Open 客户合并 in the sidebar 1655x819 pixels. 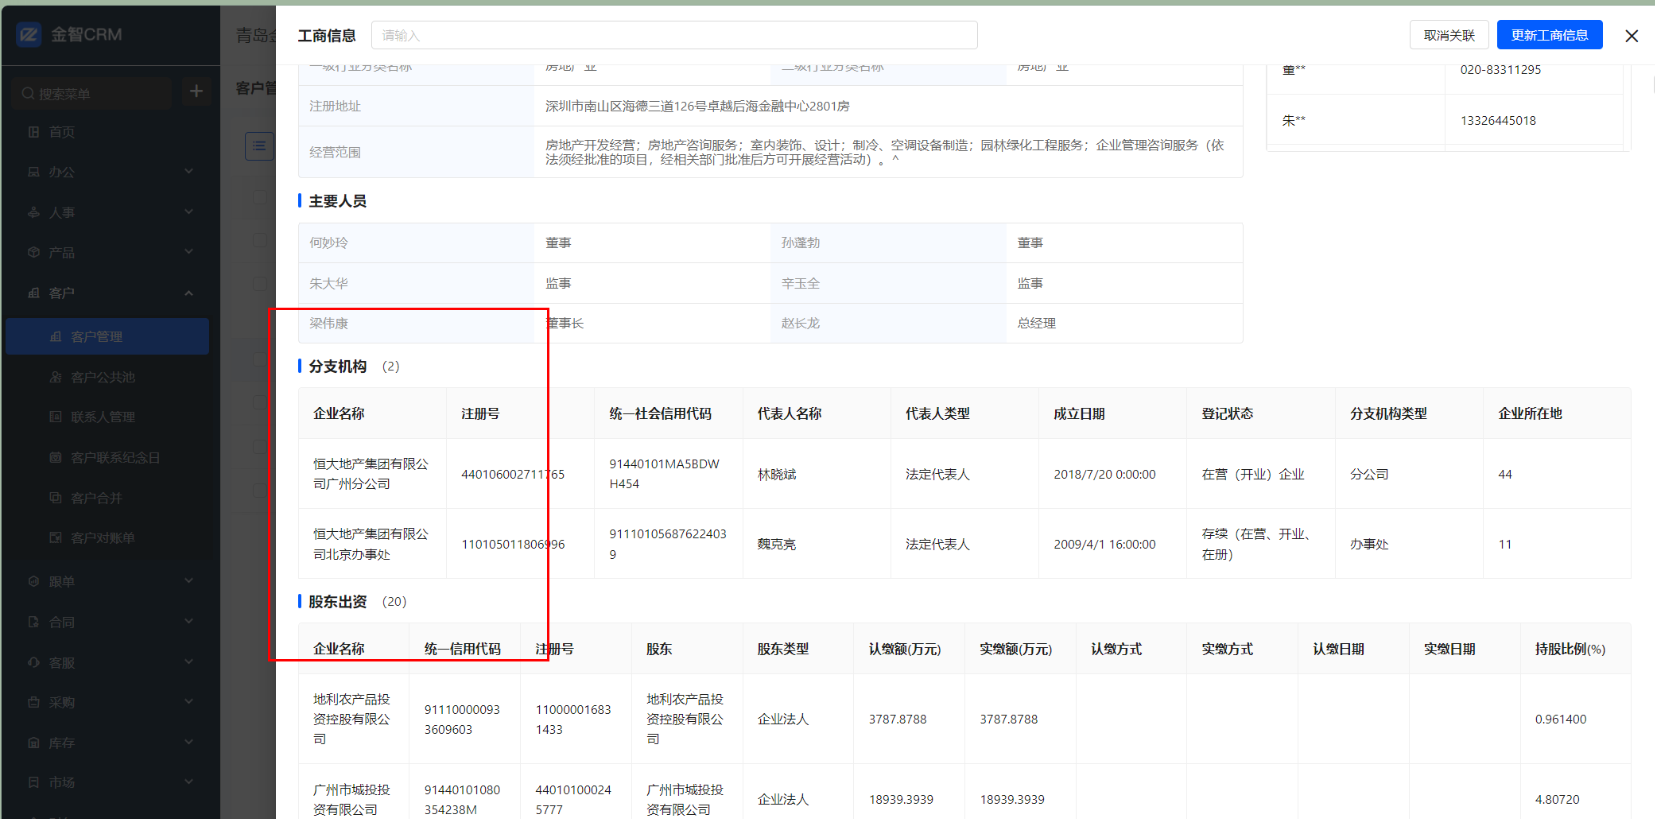pos(108,497)
